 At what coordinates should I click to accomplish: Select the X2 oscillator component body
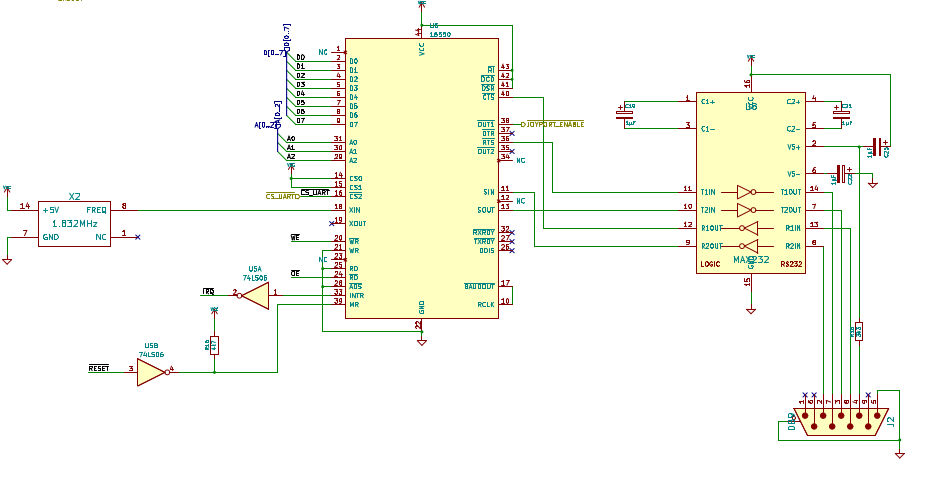(75, 224)
